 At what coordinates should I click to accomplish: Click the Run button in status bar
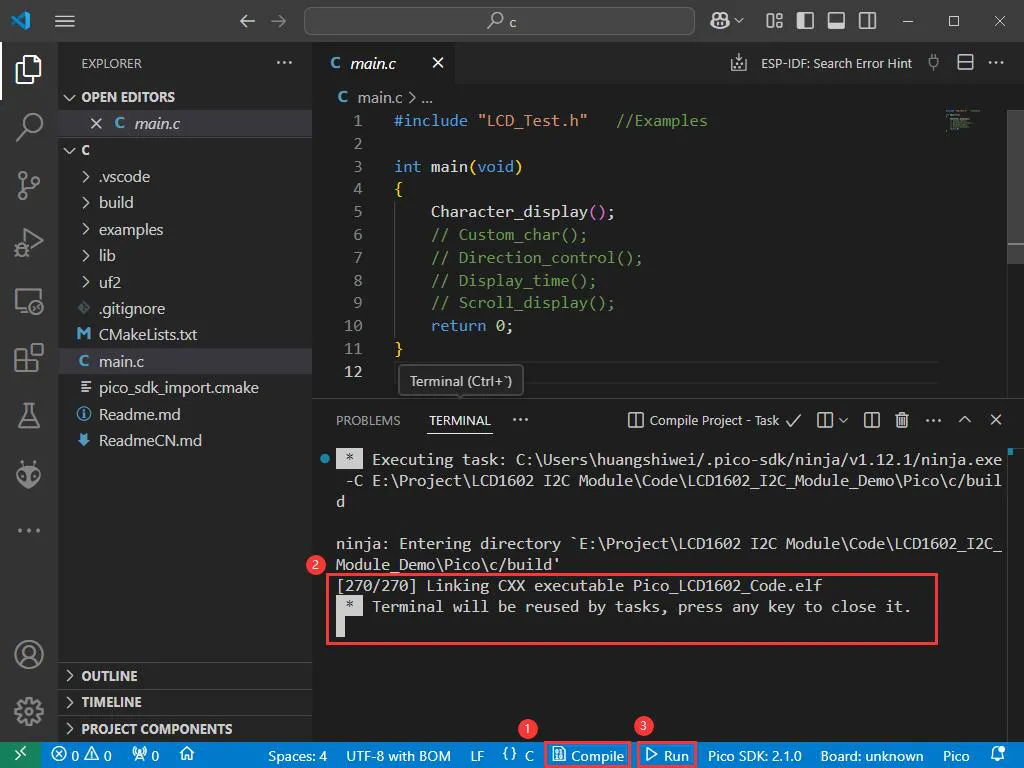[x=667, y=756]
